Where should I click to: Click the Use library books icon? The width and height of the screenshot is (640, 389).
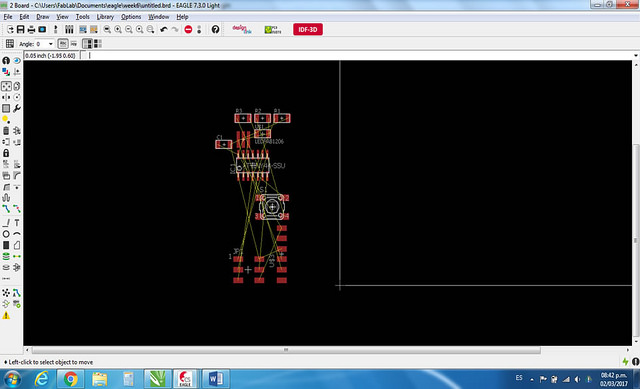(x=69, y=29)
